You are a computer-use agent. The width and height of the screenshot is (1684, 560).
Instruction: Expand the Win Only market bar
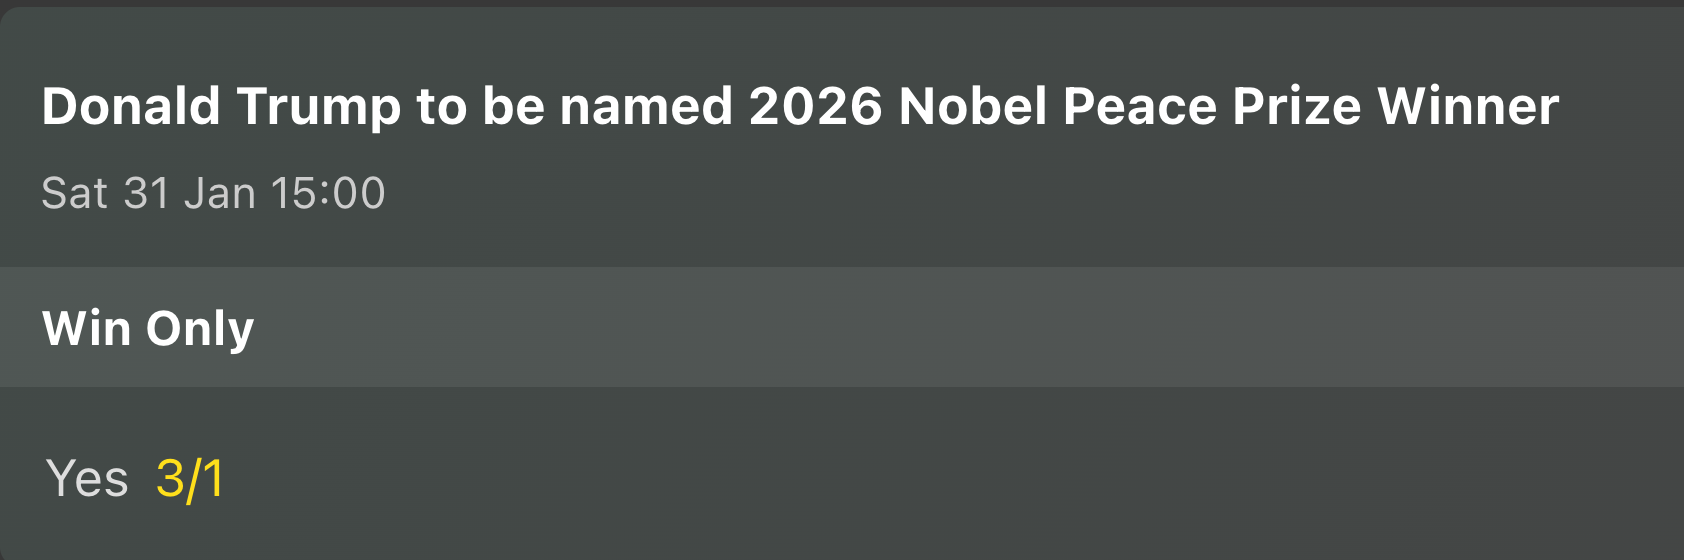[842, 327]
